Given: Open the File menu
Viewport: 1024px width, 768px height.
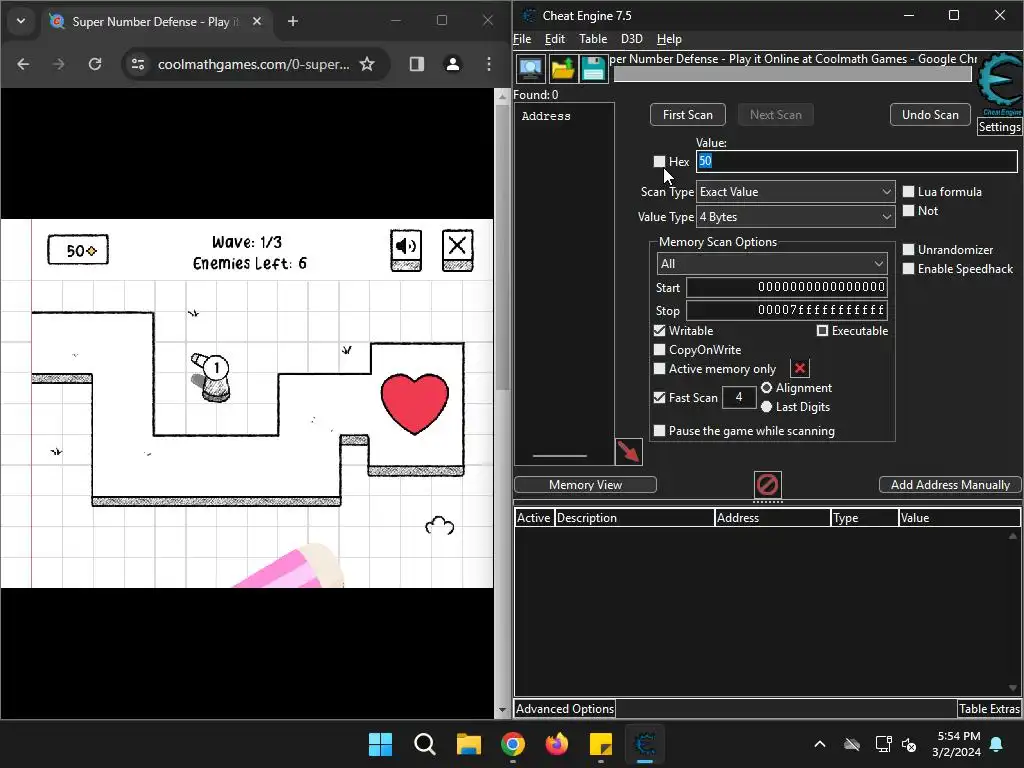Looking at the screenshot, I should click(522, 39).
